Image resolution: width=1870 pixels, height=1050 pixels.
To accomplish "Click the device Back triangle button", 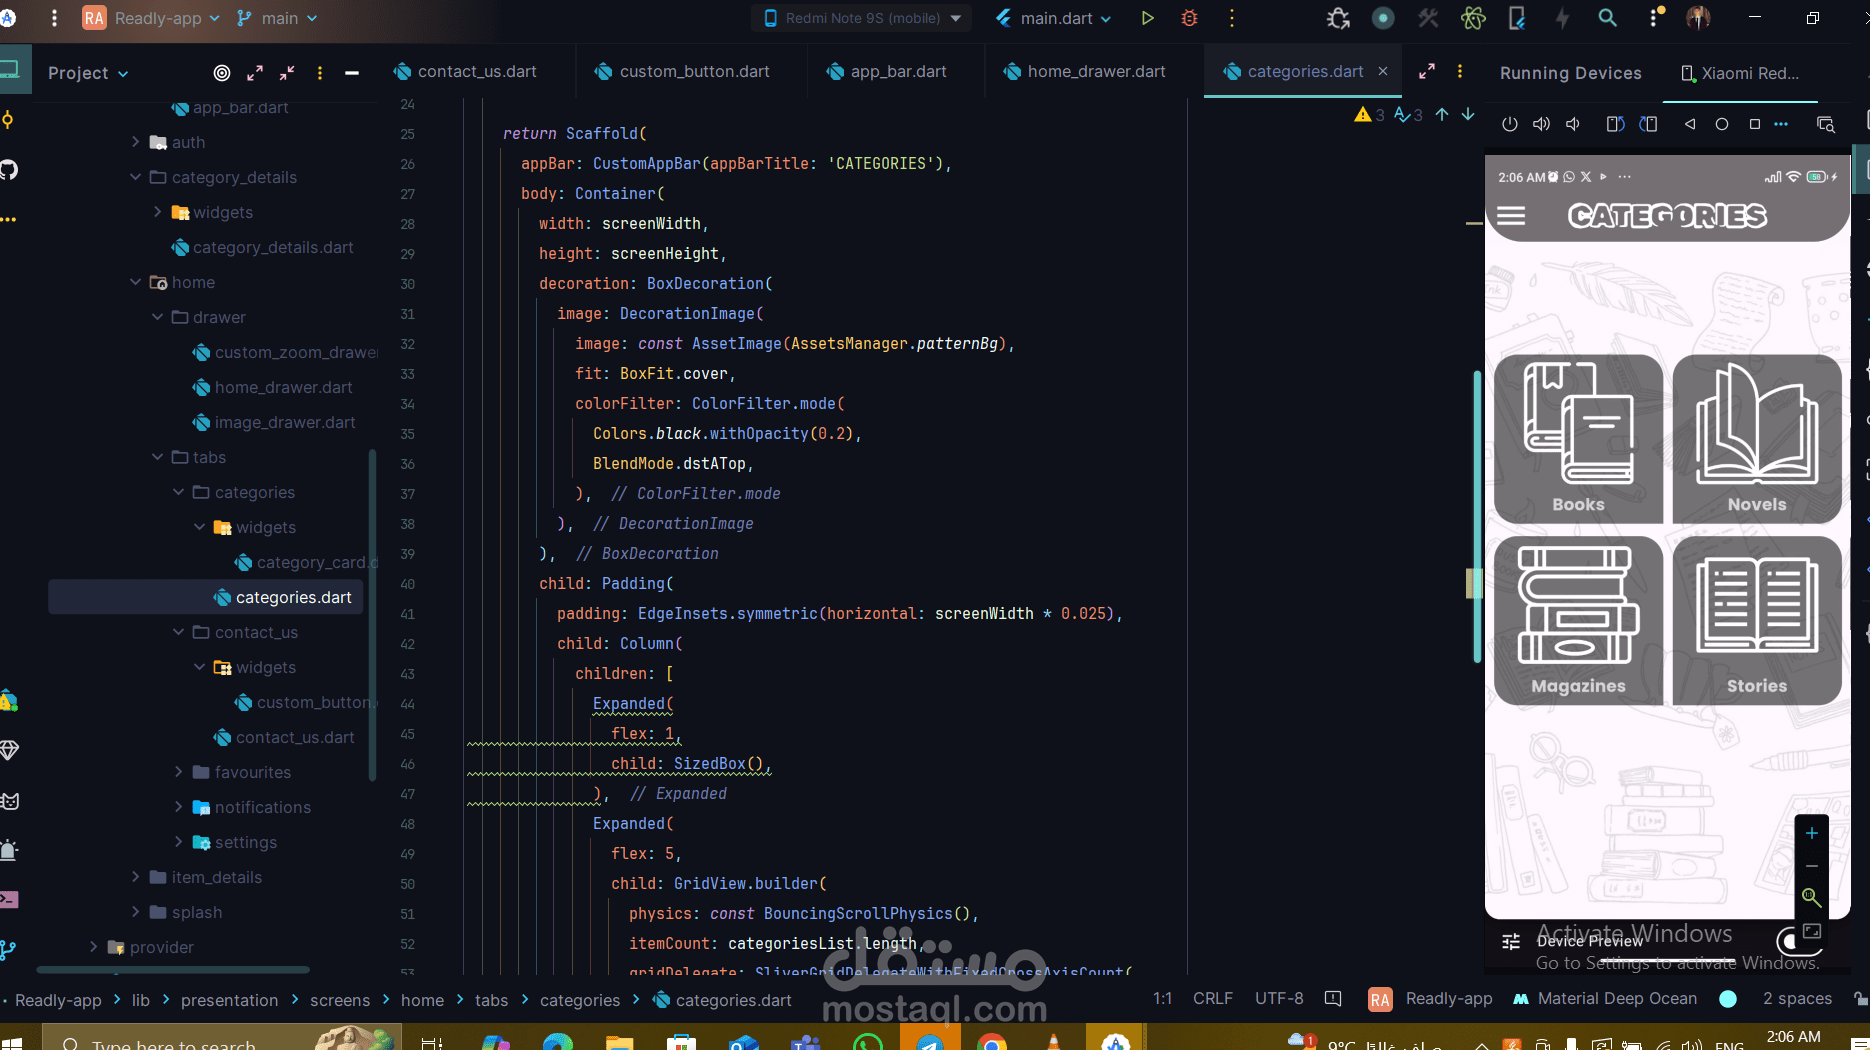I will [1690, 124].
